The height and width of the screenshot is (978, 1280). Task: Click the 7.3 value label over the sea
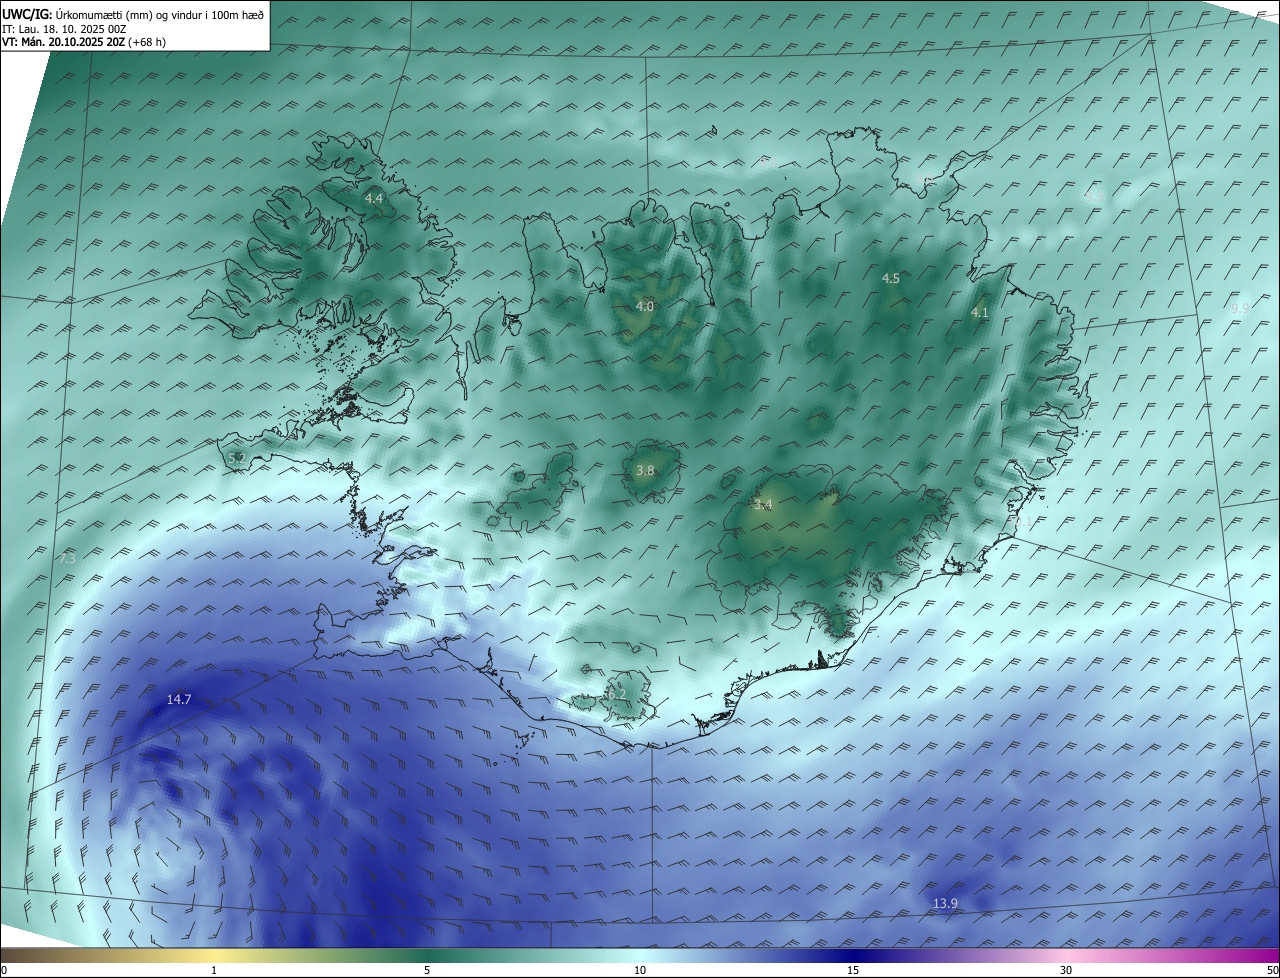[x=67, y=559]
